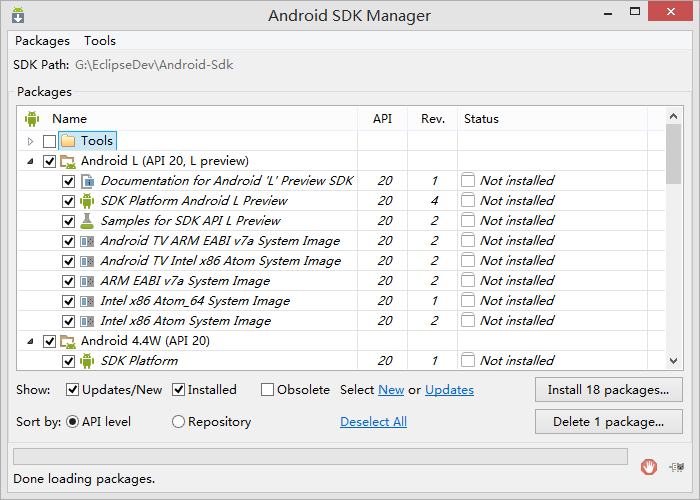Check the Tools package checkbox
This screenshot has width=700, height=500.
[x=49, y=141]
